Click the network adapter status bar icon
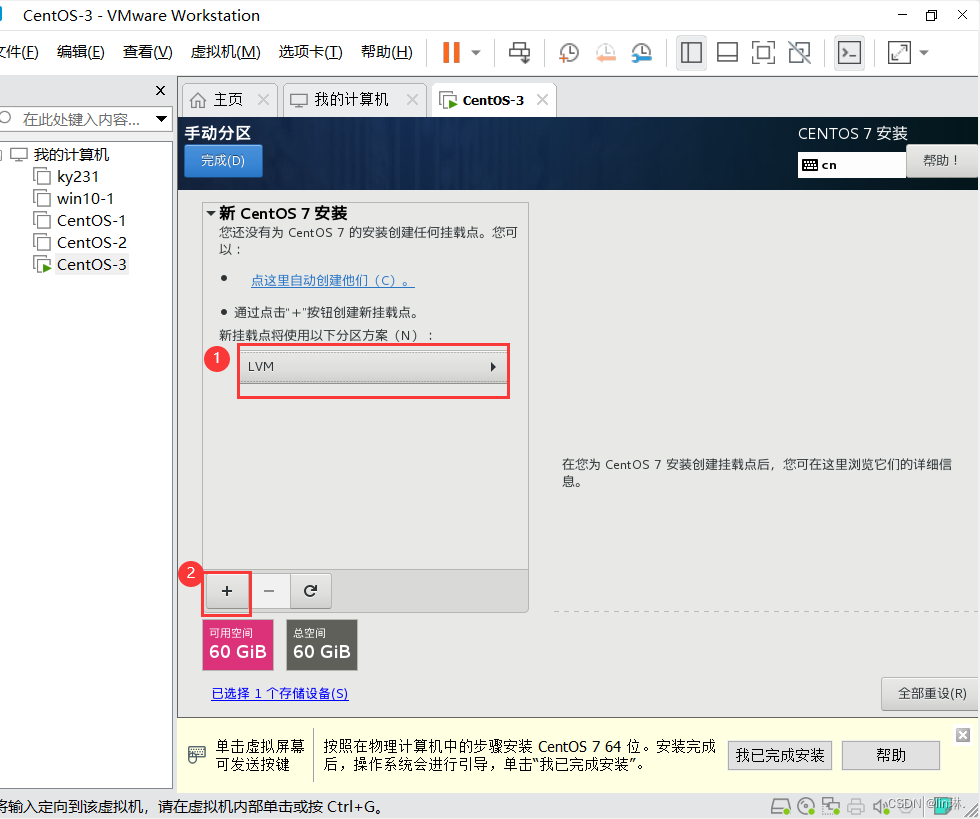Image resolution: width=980 pixels, height=819 pixels. (831, 806)
